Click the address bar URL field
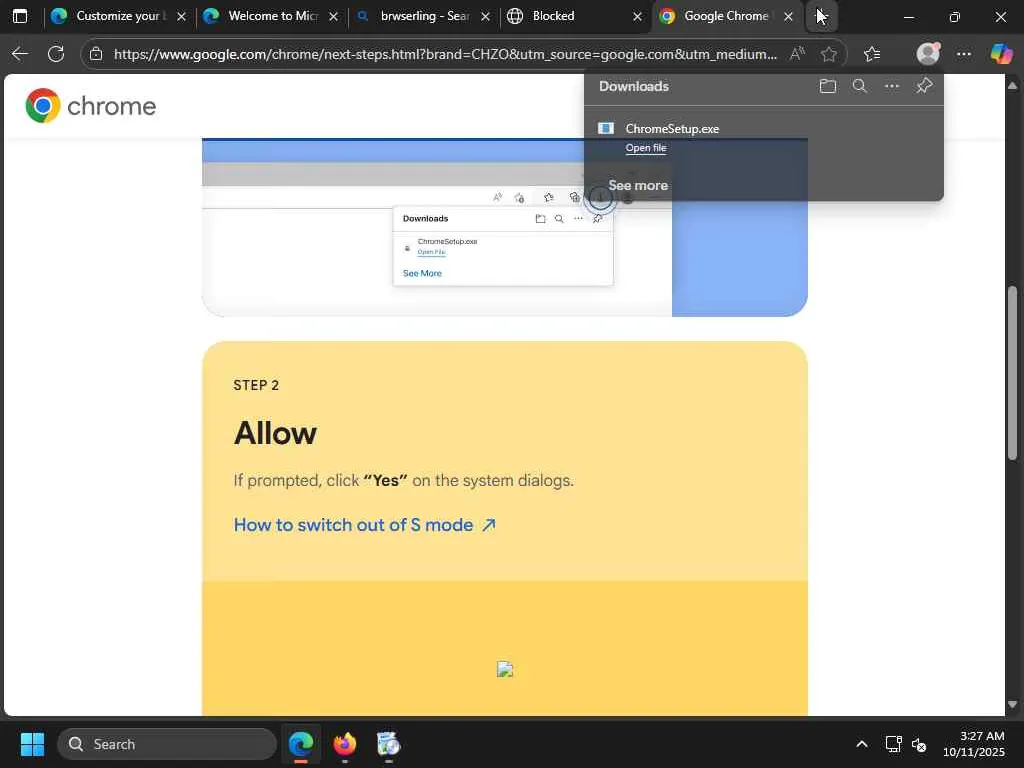This screenshot has width=1024, height=768. pos(445,54)
